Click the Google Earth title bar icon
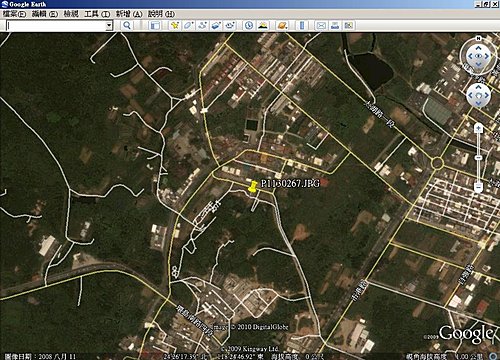Viewport: 500px width, 360px height. (x=5, y=4)
